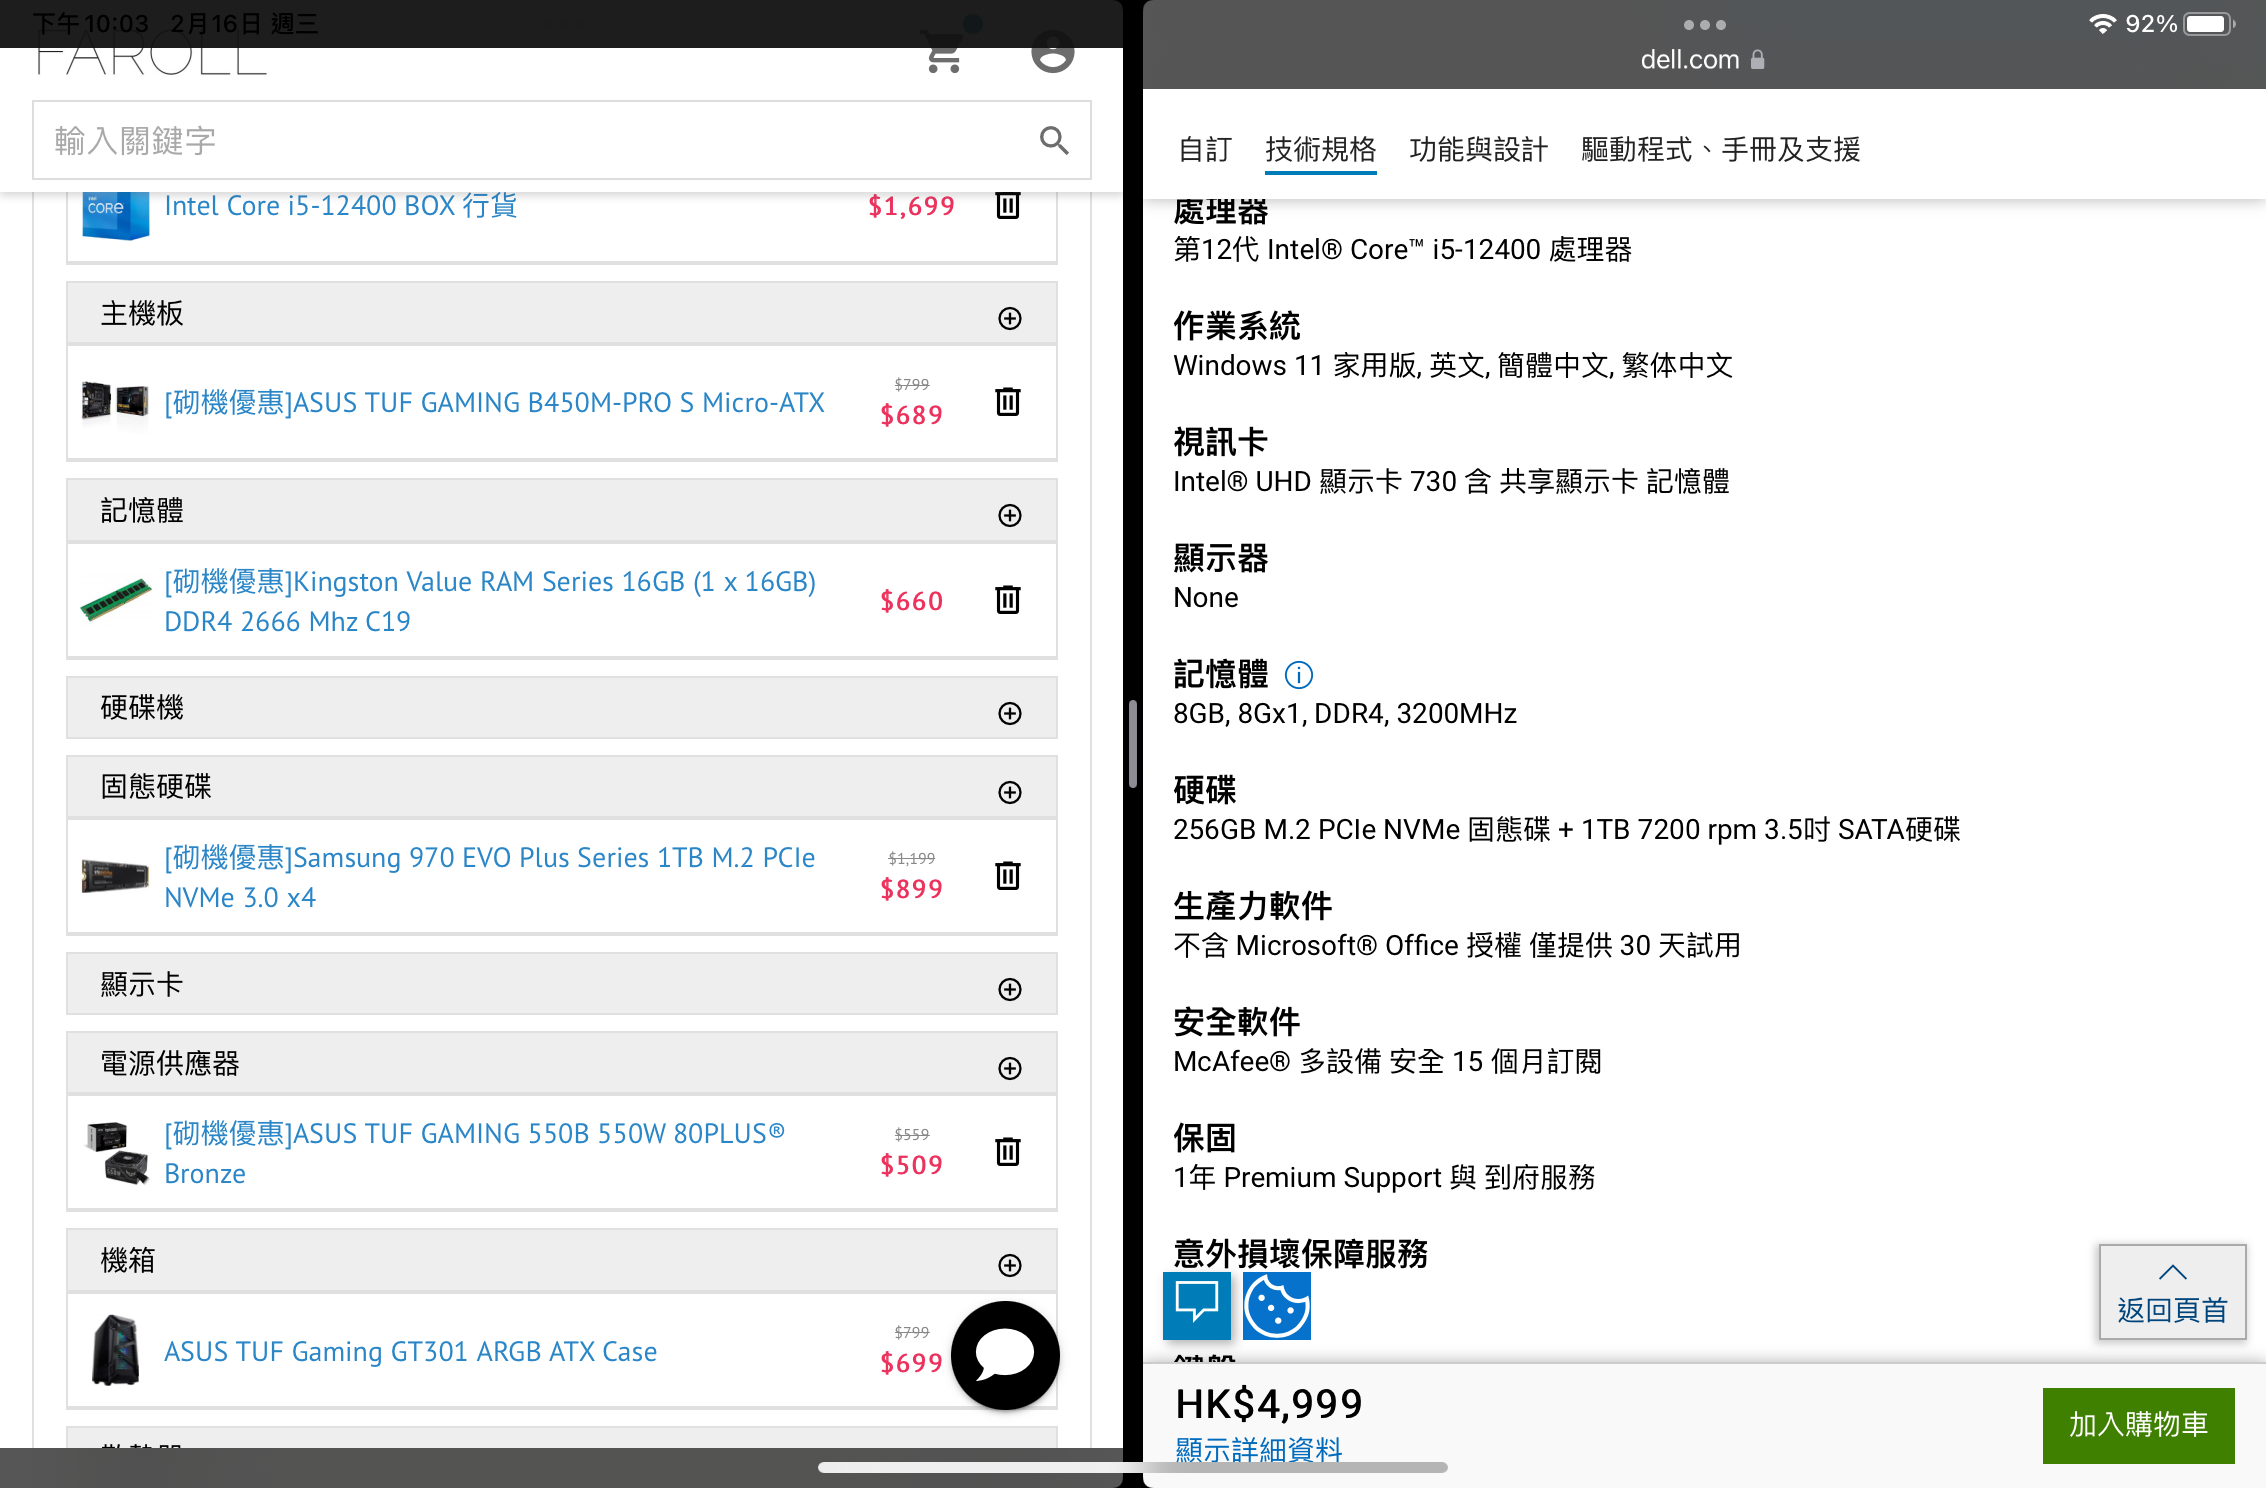Click the search magnifier icon

point(1054,140)
